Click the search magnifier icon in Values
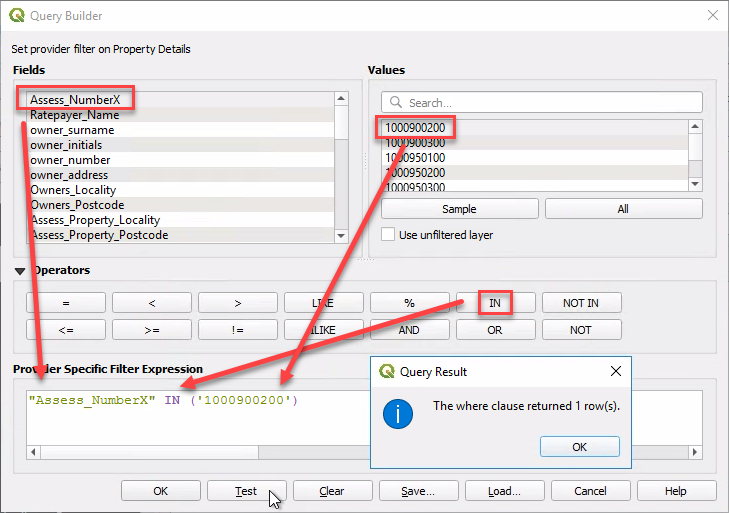The image size is (729, 513). (396, 102)
